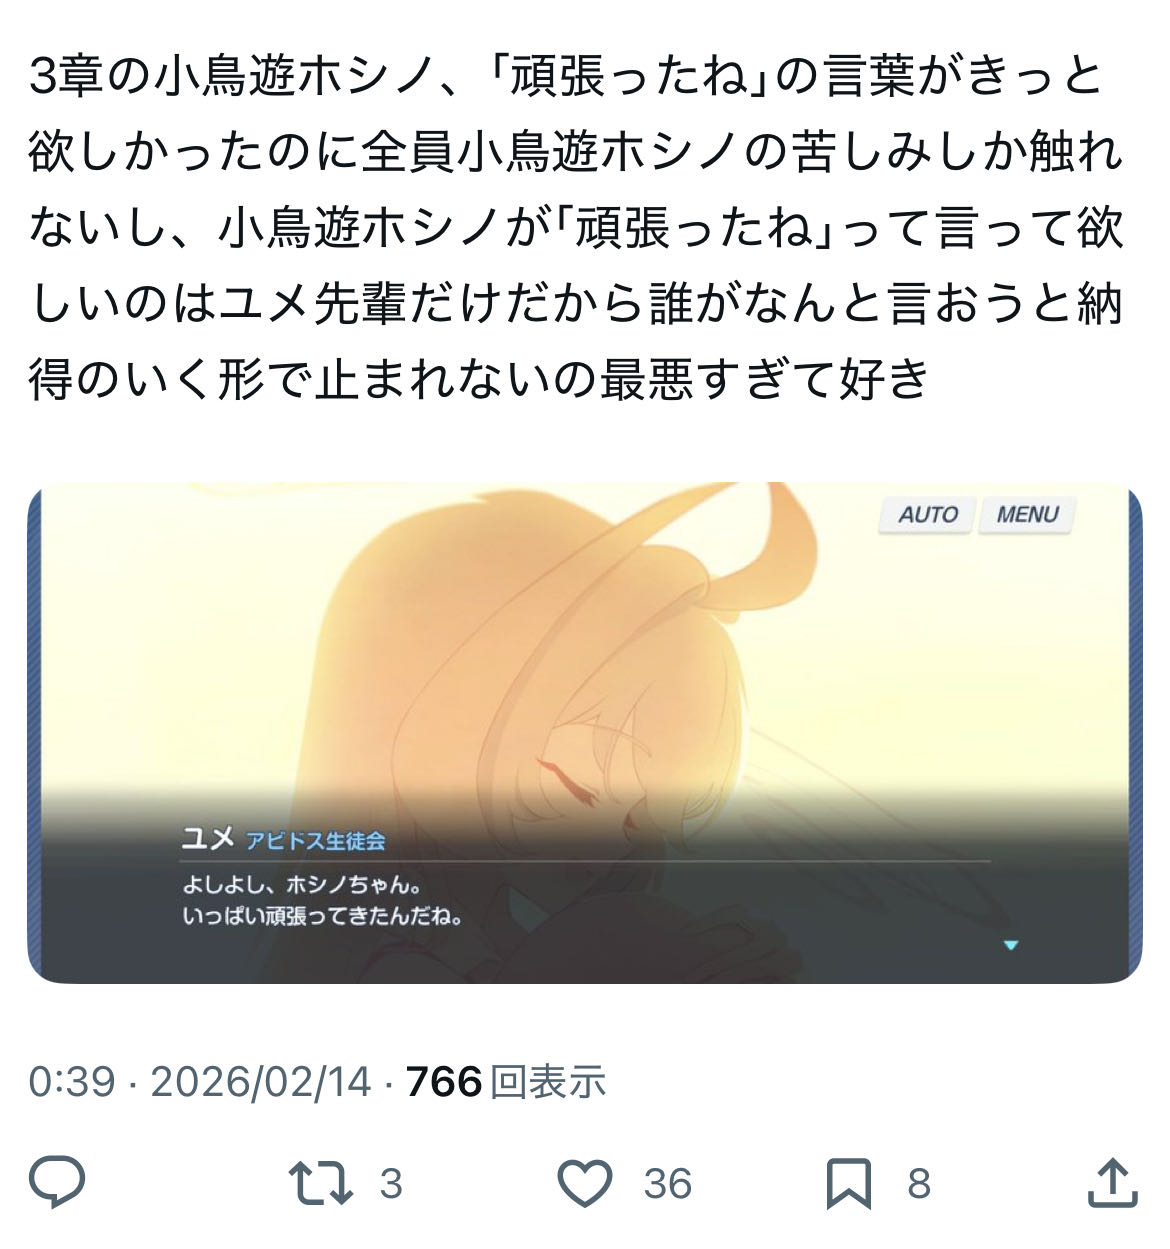Tap the retweet arrows icon

pos(320,1182)
